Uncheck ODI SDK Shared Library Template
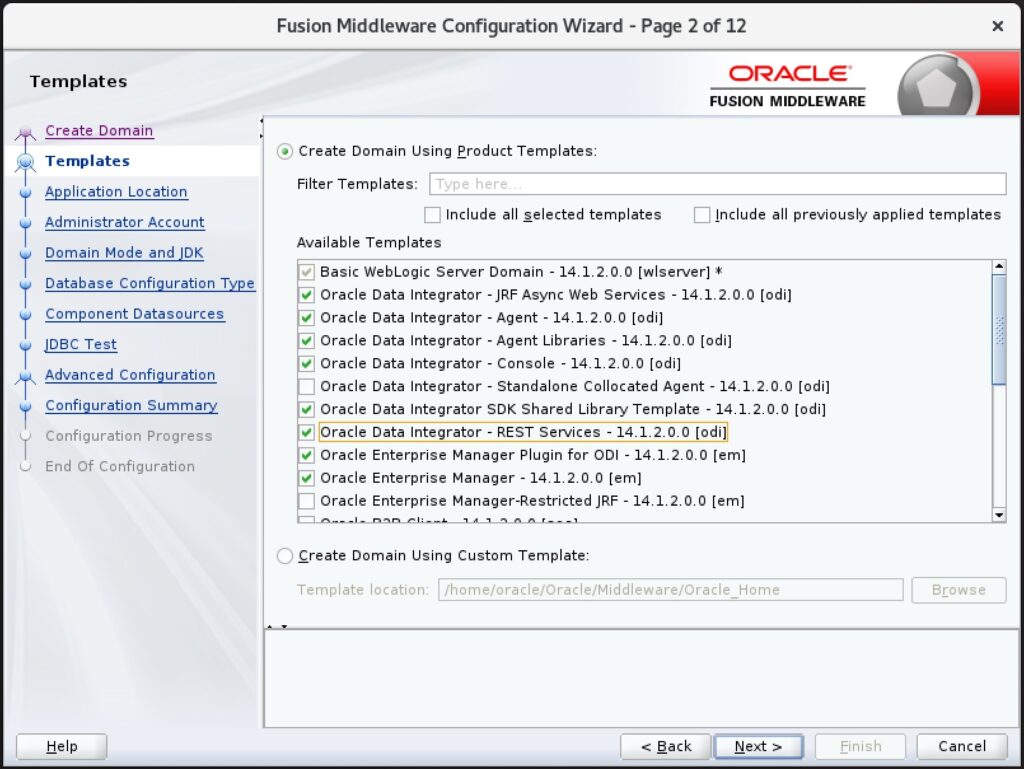 (306, 409)
